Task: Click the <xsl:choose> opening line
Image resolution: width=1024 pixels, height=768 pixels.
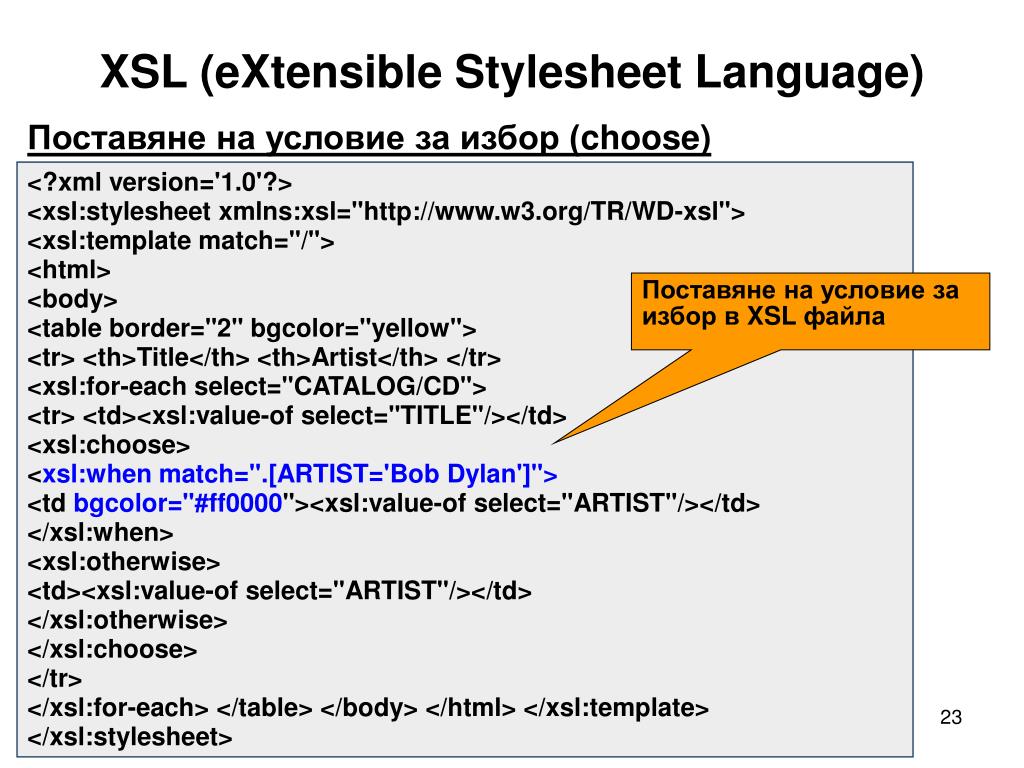Action: click(x=108, y=445)
